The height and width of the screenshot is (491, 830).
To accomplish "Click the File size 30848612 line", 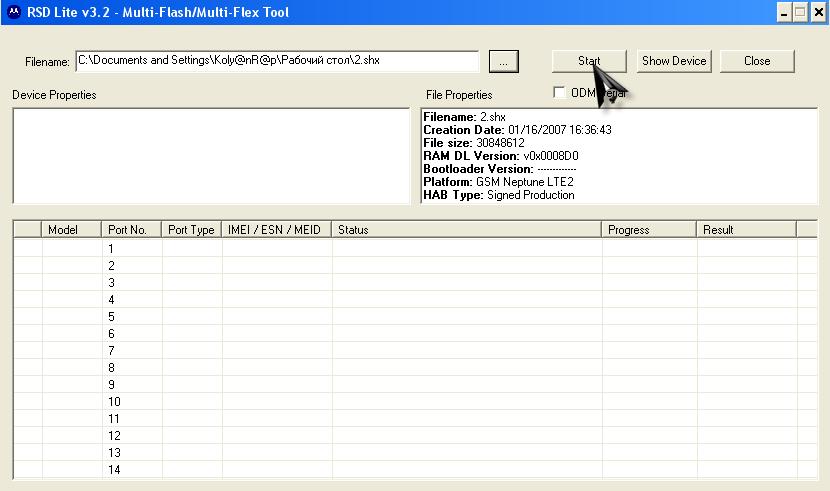I will coord(474,143).
